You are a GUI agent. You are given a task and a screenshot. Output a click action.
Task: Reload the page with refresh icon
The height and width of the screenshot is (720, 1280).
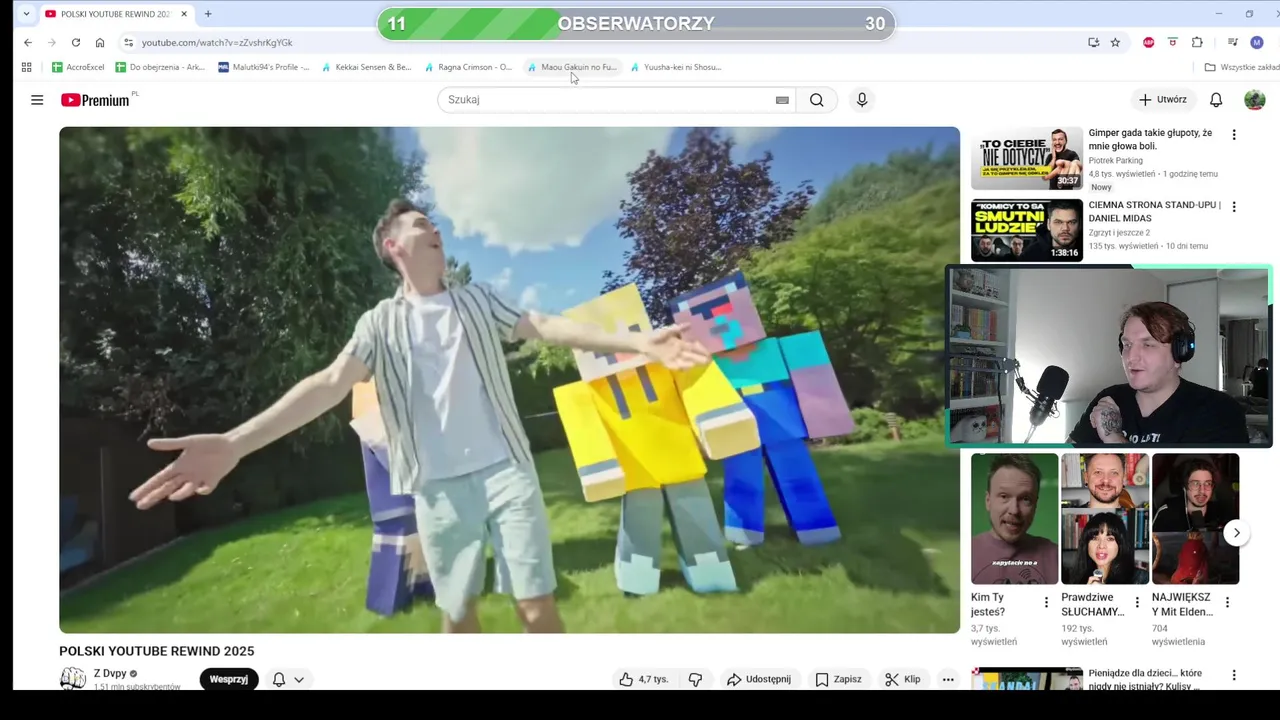click(76, 42)
